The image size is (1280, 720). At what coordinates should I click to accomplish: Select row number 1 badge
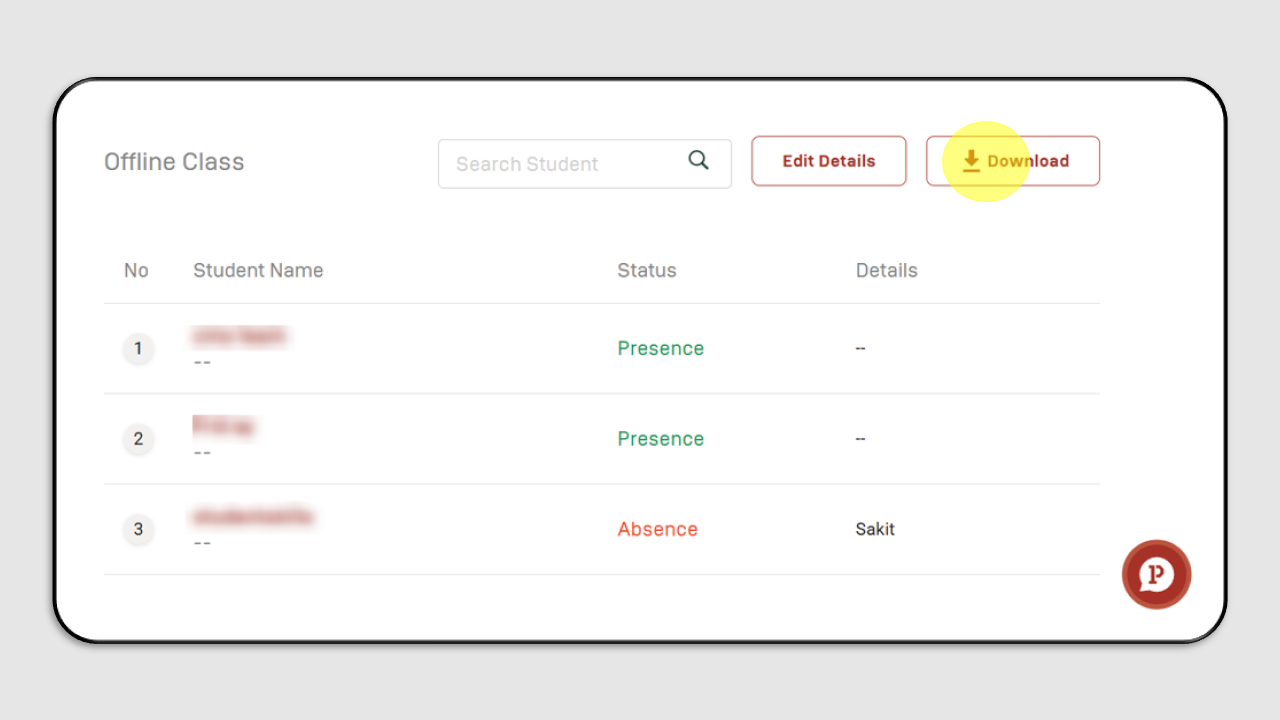tap(138, 349)
